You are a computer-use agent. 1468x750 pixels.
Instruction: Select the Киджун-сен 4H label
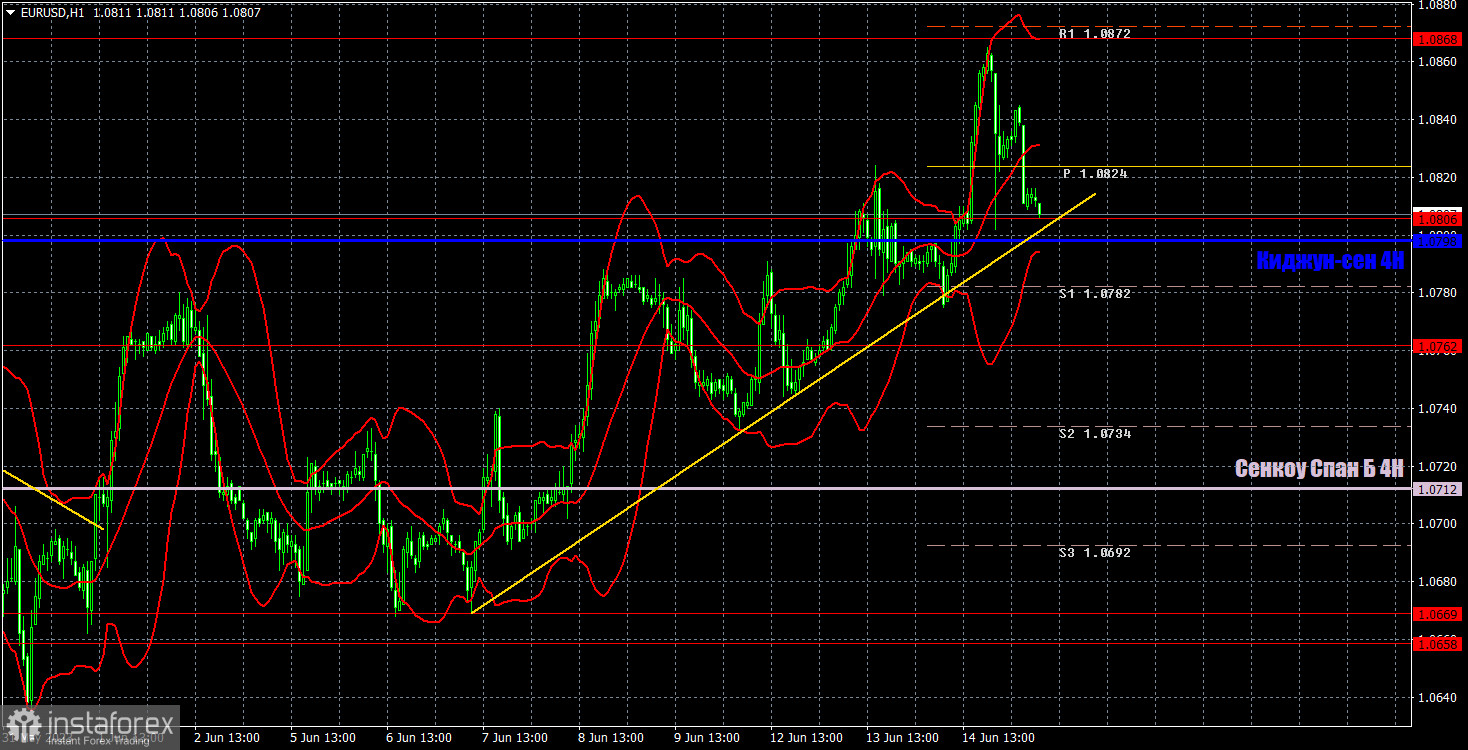click(1330, 261)
